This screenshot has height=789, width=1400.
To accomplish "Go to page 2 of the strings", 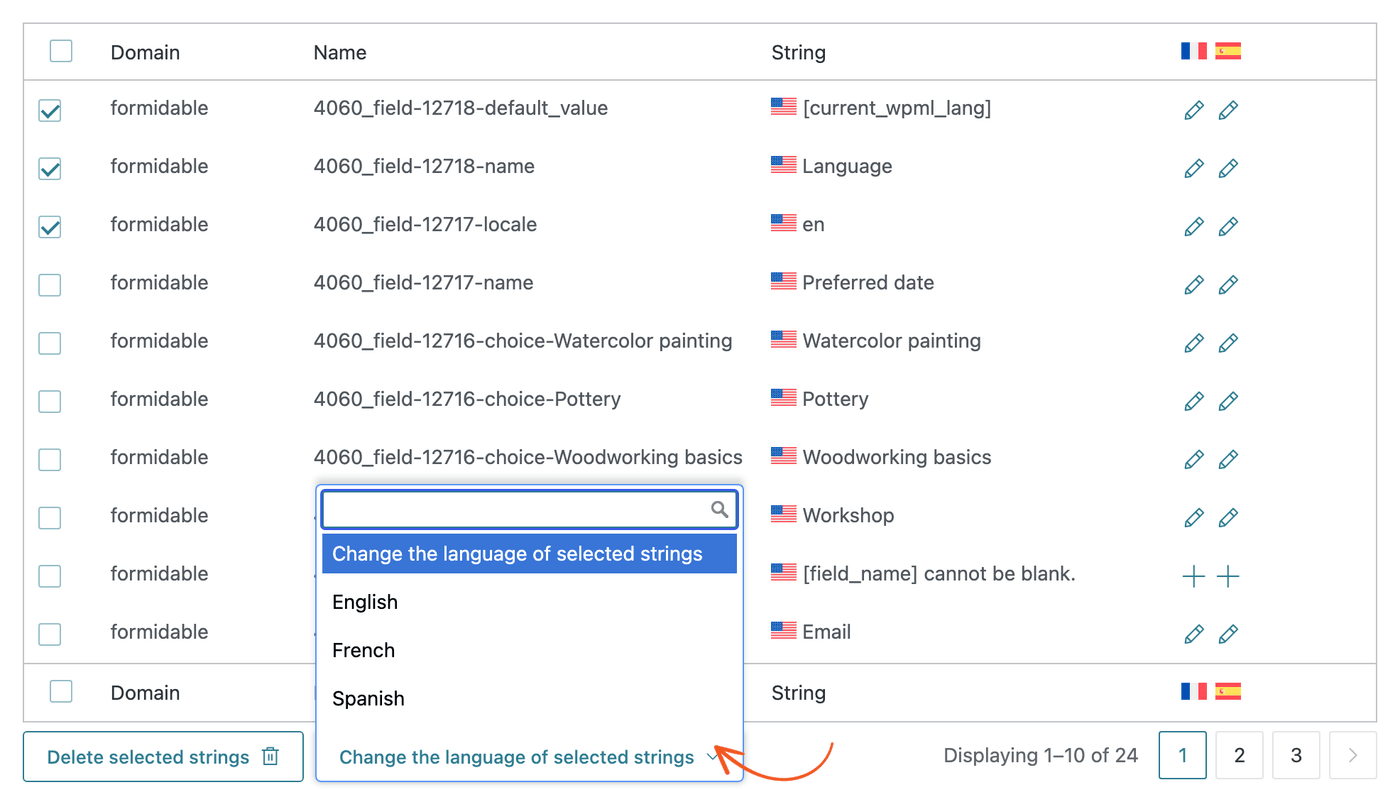I will pos(1239,756).
